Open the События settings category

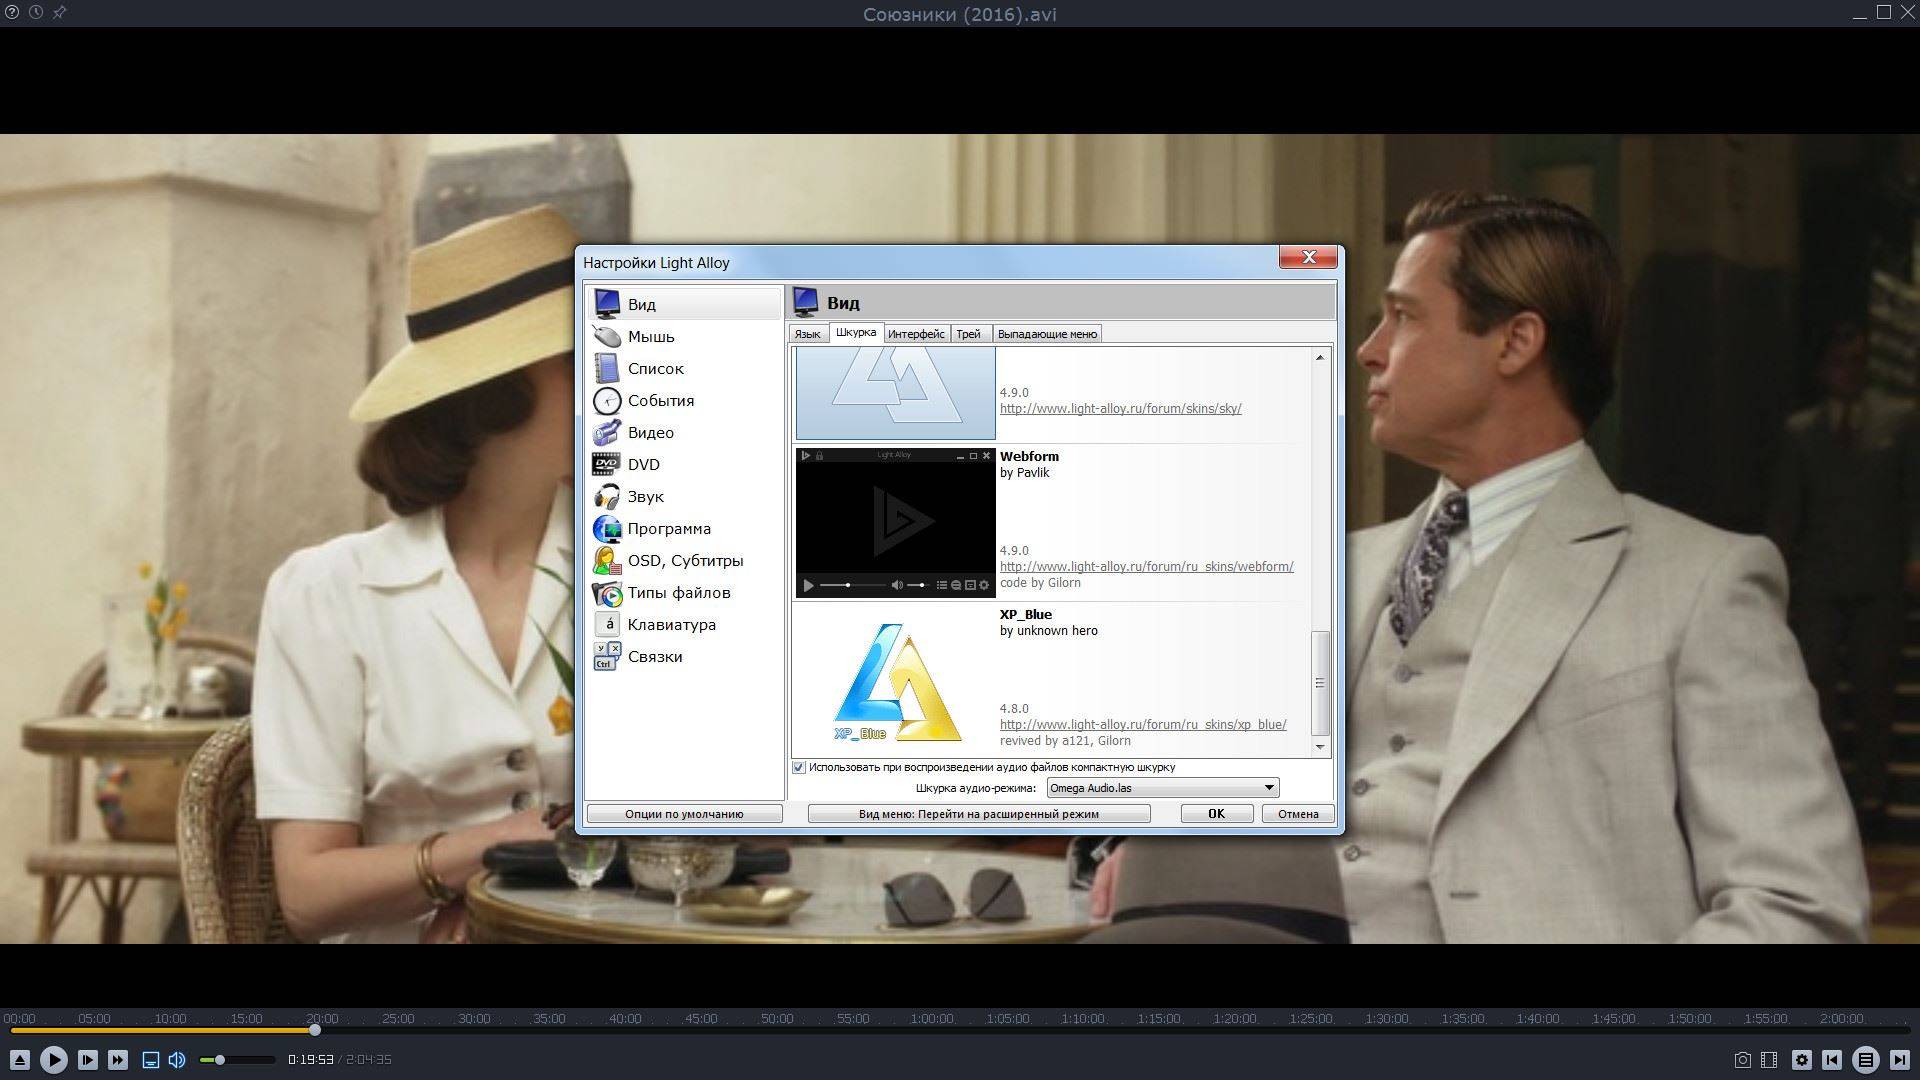pos(684,400)
